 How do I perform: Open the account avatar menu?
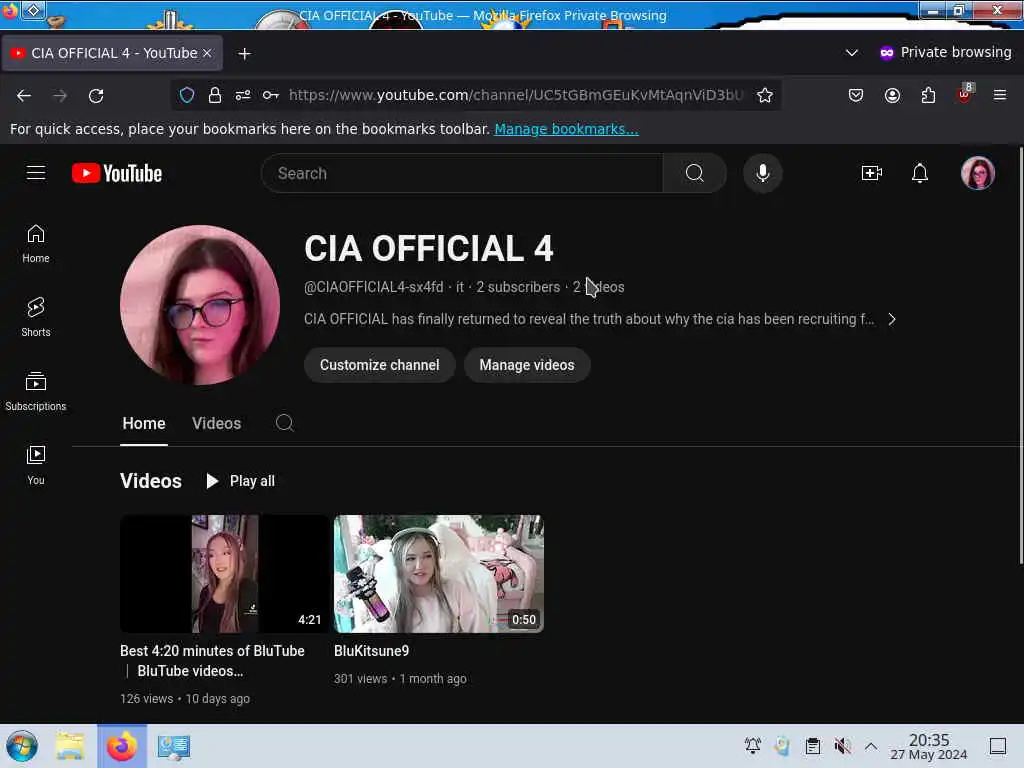point(978,173)
